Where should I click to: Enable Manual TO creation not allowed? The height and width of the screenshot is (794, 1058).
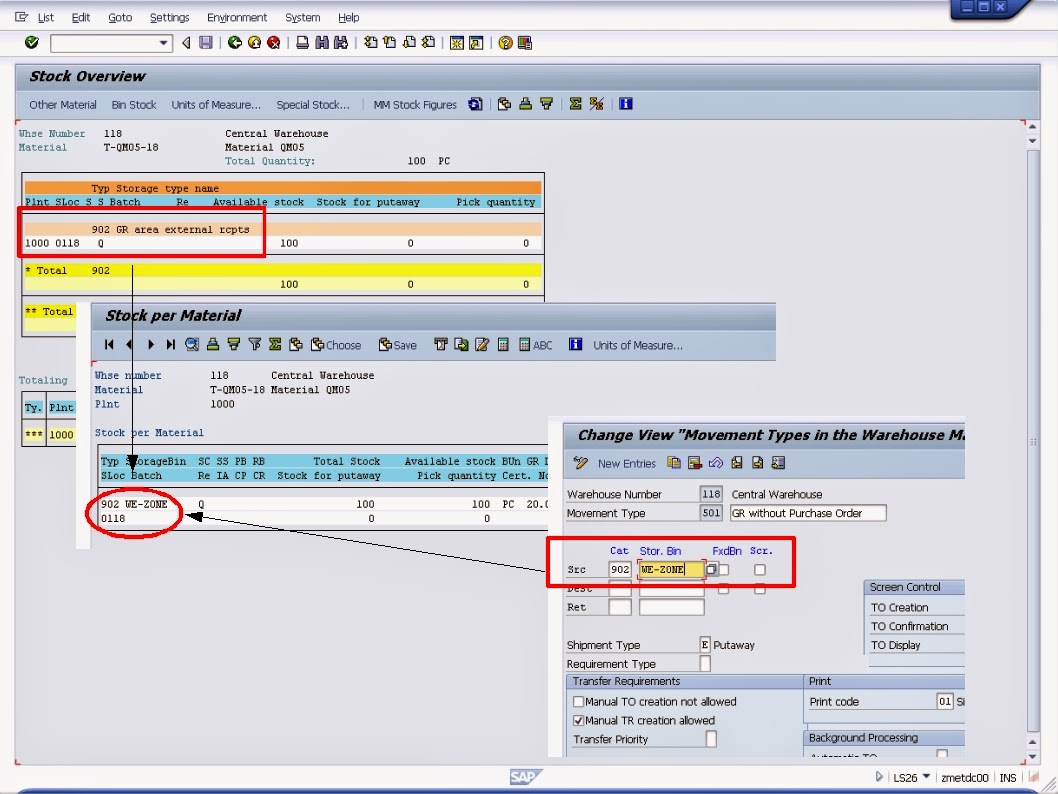click(x=579, y=702)
